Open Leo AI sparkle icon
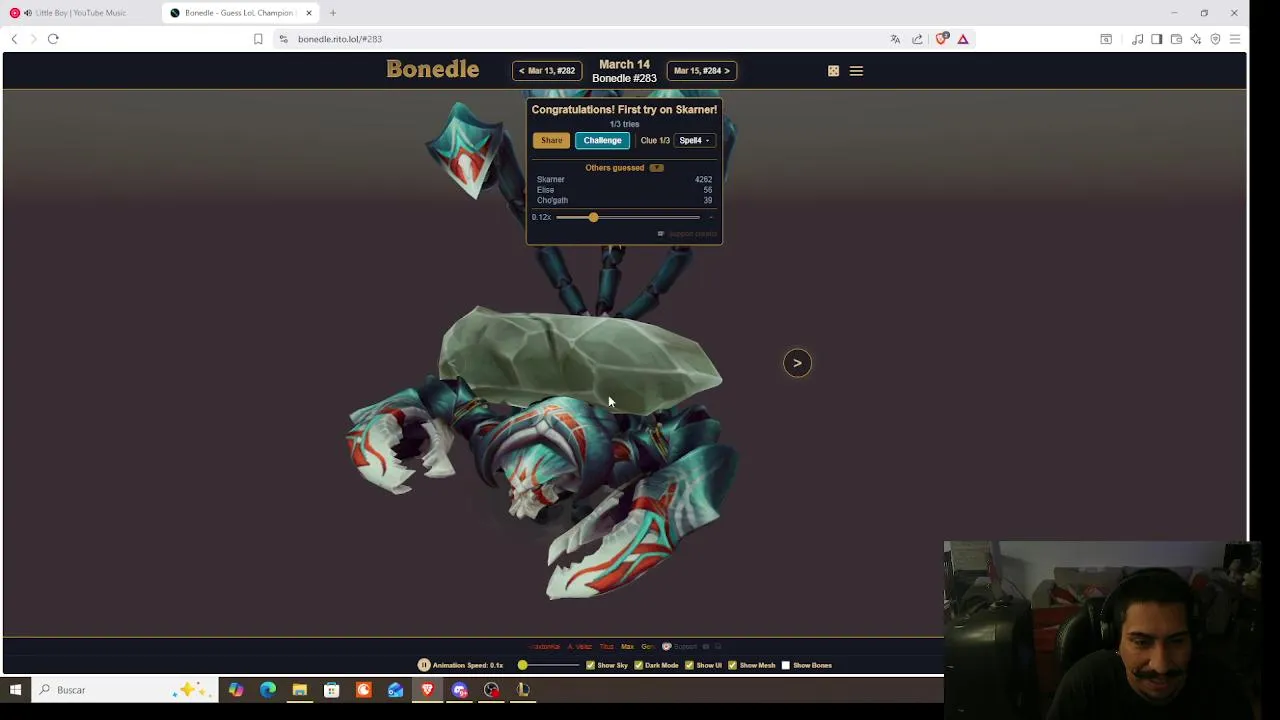This screenshot has height=720, width=1280. tap(1196, 39)
